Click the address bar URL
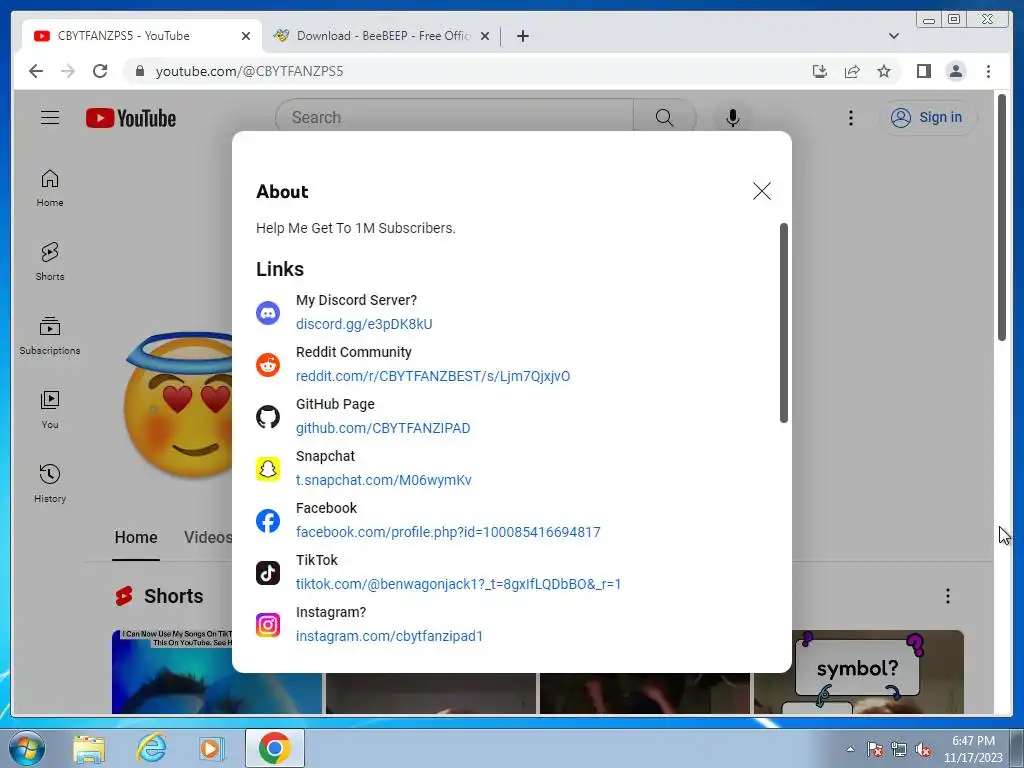Screen dimensions: 1024x768 [249, 71]
